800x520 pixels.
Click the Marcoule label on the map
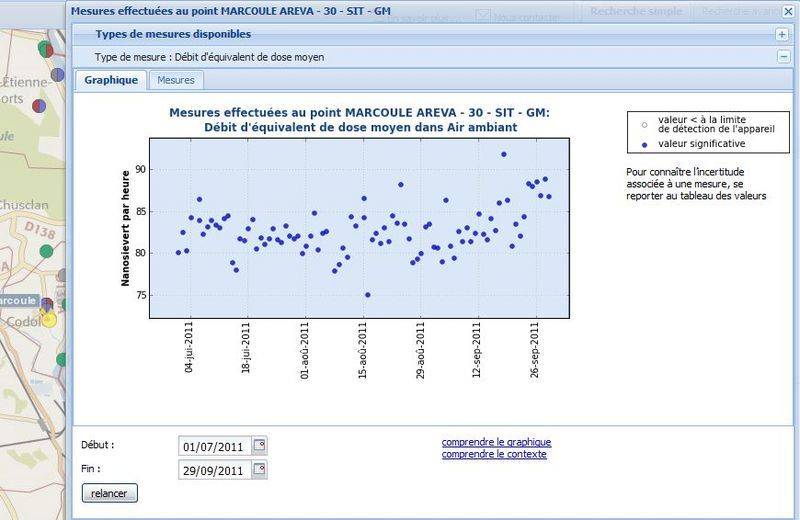pos(18,301)
